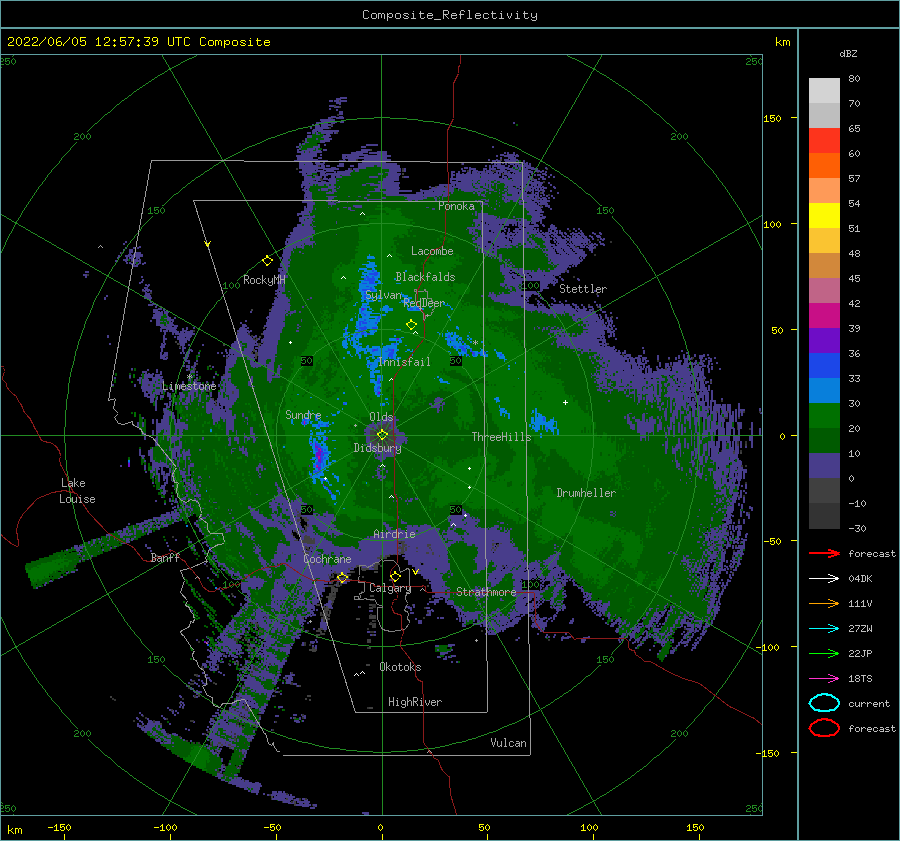This screenshot has width=900, height=841.
Task: Click the Innisfail city label
Action: [x=404, y=362]
